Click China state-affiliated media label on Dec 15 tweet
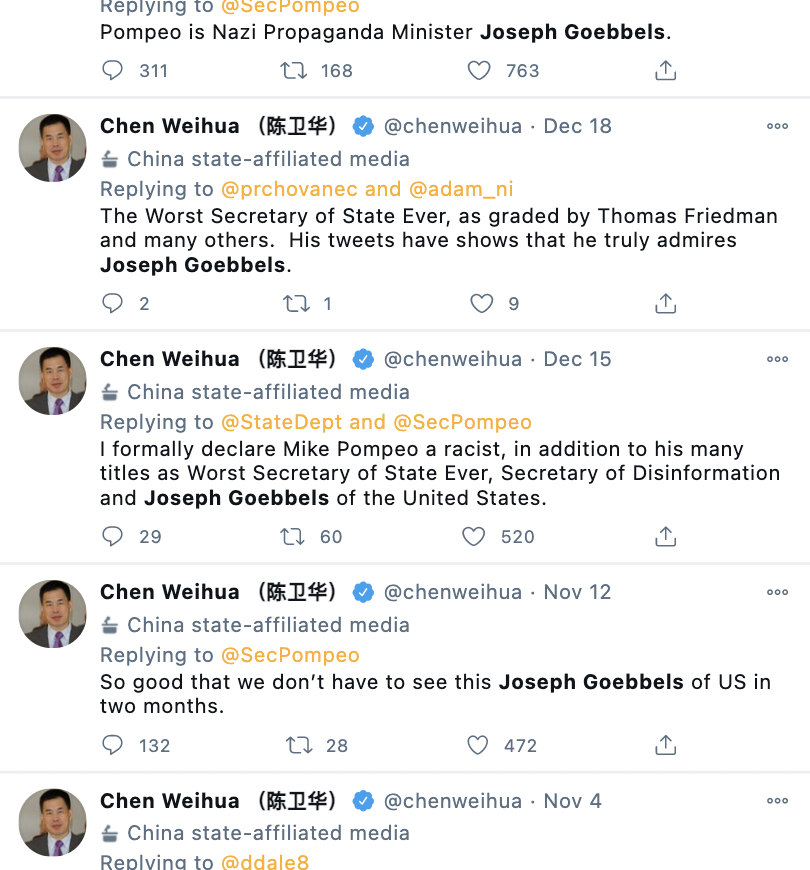The image size is (810, 870). (268, 392)
